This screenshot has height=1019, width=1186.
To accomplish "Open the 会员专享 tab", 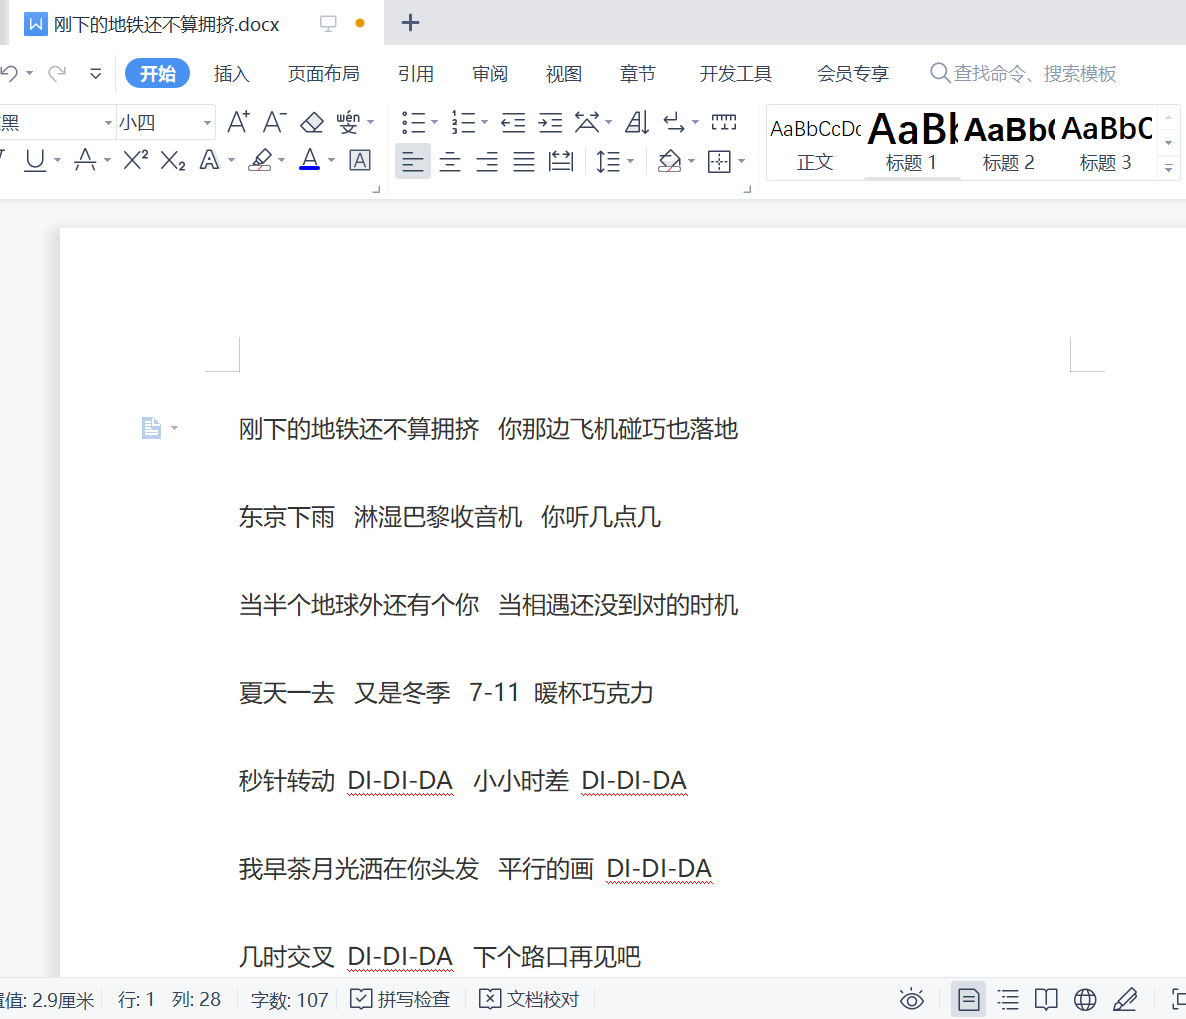I will click(x=853, y=73).
